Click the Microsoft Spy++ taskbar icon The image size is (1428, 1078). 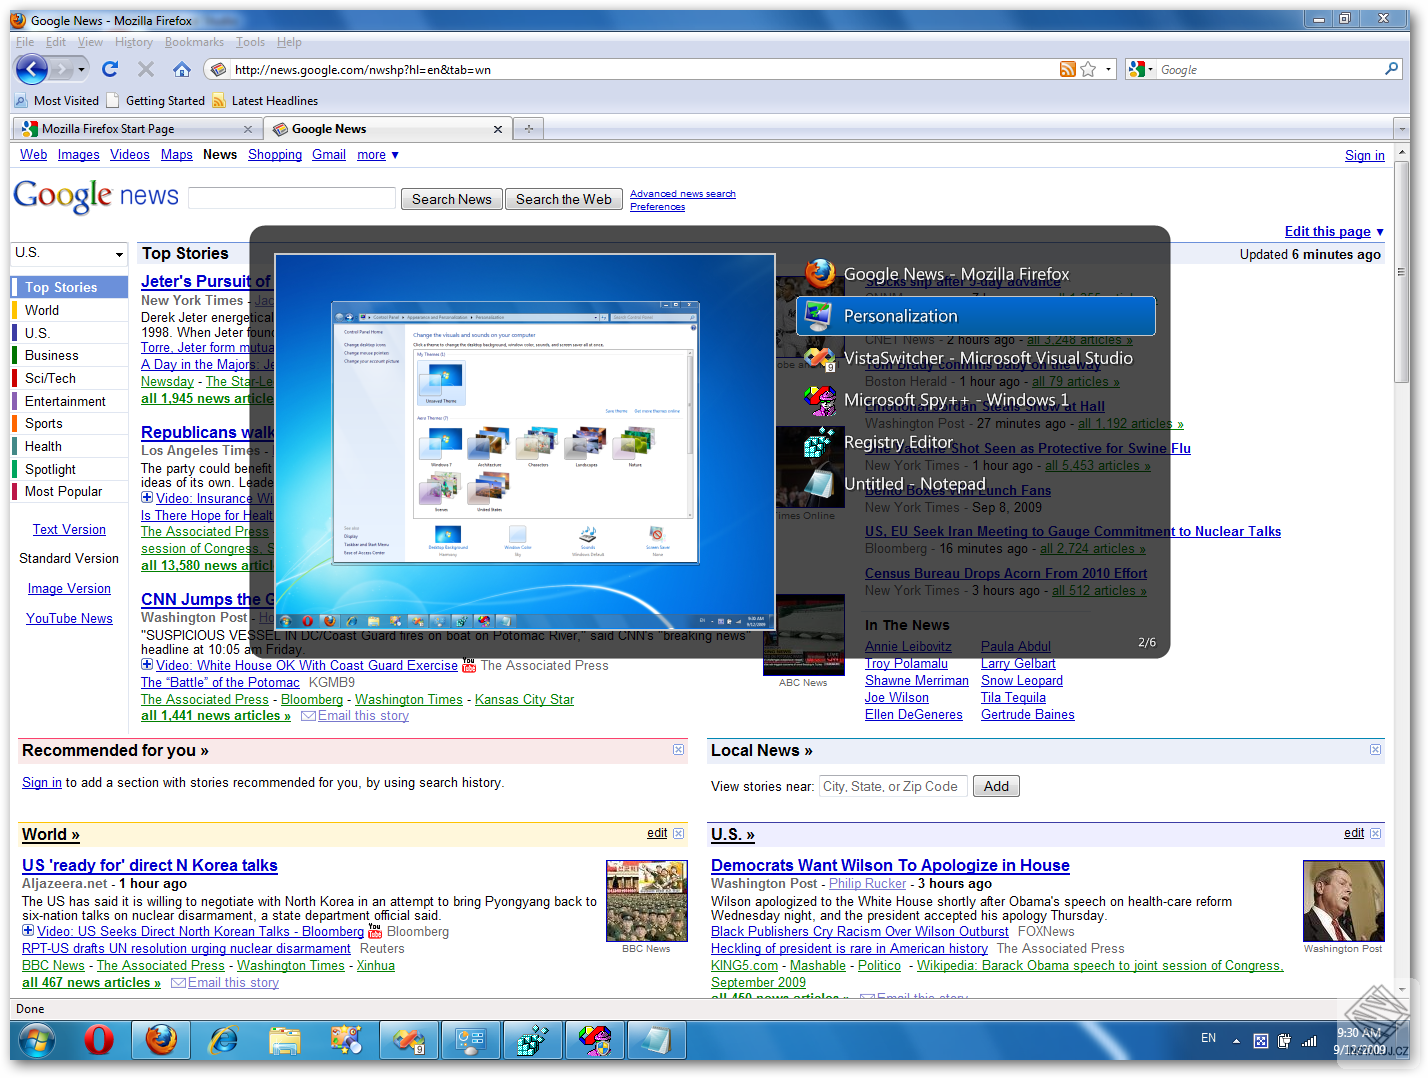pos(595,1041)
